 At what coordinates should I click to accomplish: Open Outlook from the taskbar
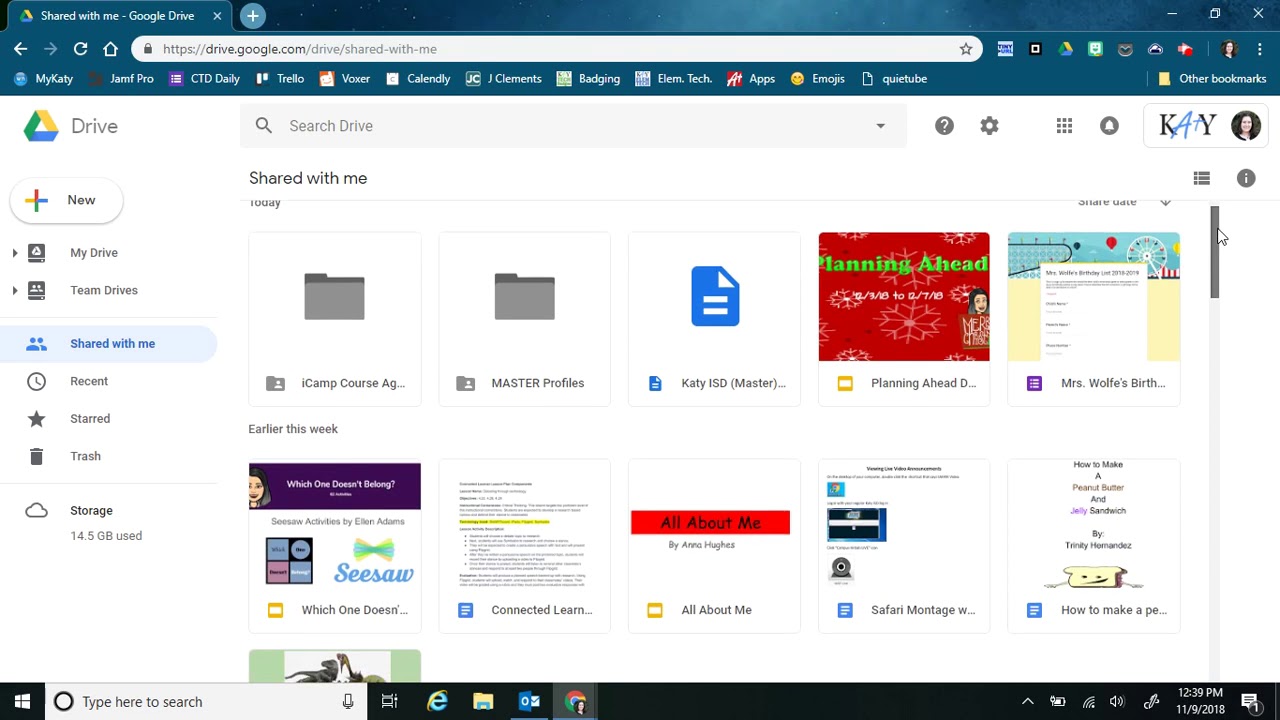[x=530, y=702]
